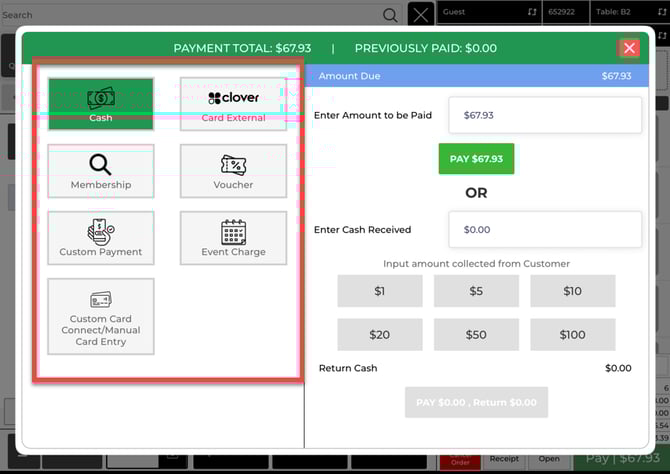This screenshot has height=474, width=670.
Task: Click the Enter Amount to be Paid field
Action: tap(544, 115)
